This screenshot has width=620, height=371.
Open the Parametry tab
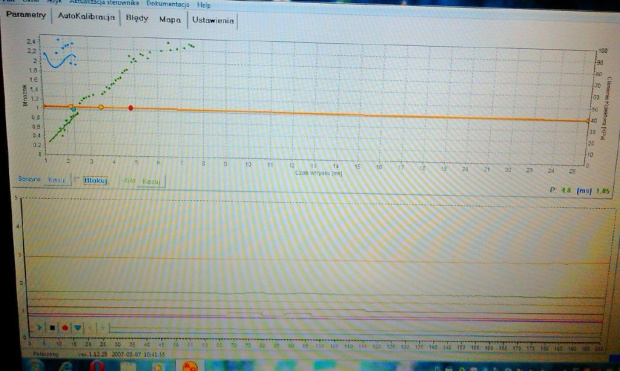[x=26, y=15]
